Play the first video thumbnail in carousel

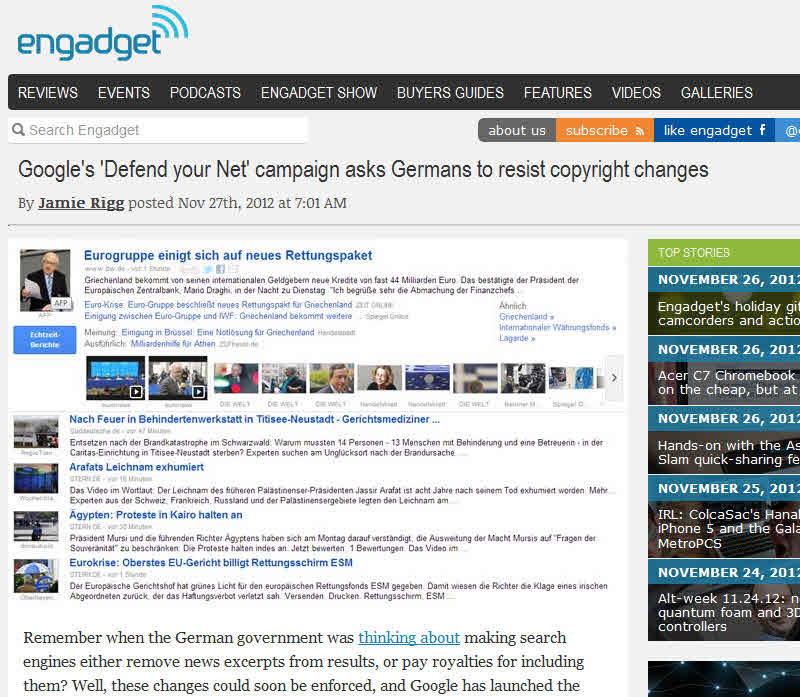pyautogui.click(x=115, y=378)
